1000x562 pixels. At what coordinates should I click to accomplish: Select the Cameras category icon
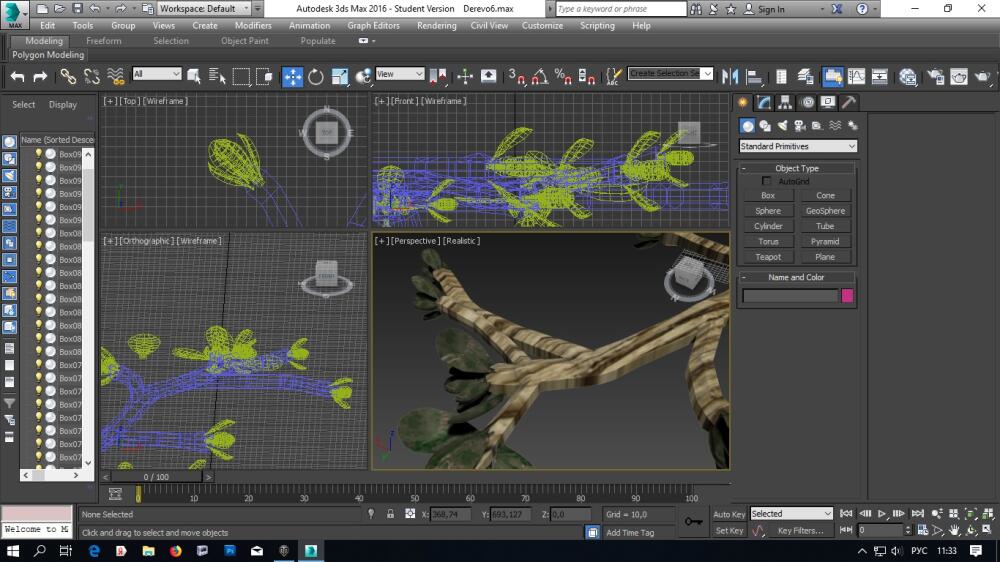(800, 126)
